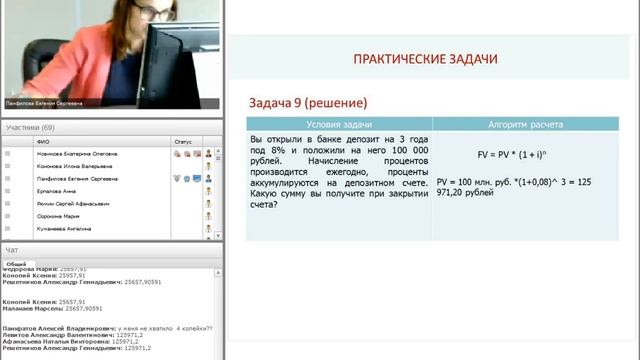This screenshot has height=360, width=640.
Task: Toggle the checkbox next to Панфилова Евгения Сергеевна
Action: [x=7, y=178]
